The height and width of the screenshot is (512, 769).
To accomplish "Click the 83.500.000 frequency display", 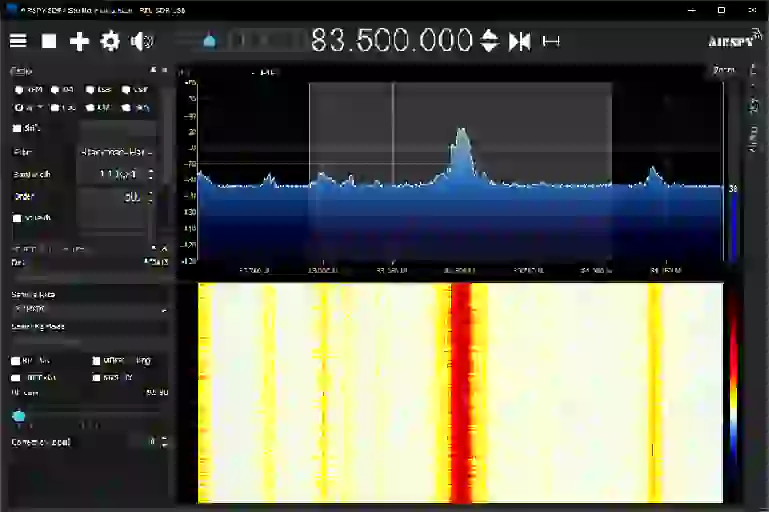I will [x=391, y=40].
